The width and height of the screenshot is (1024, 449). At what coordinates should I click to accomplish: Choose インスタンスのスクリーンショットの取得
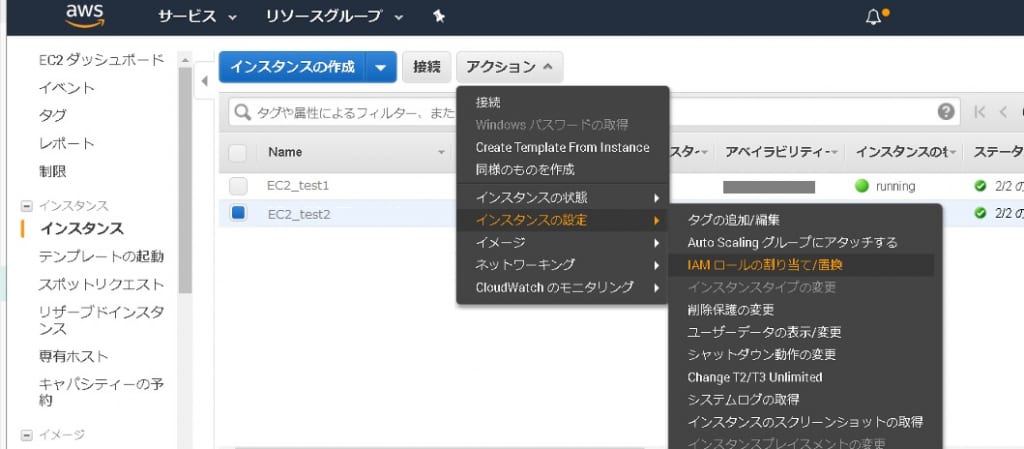pyautogui.click(x=805, y=422)
